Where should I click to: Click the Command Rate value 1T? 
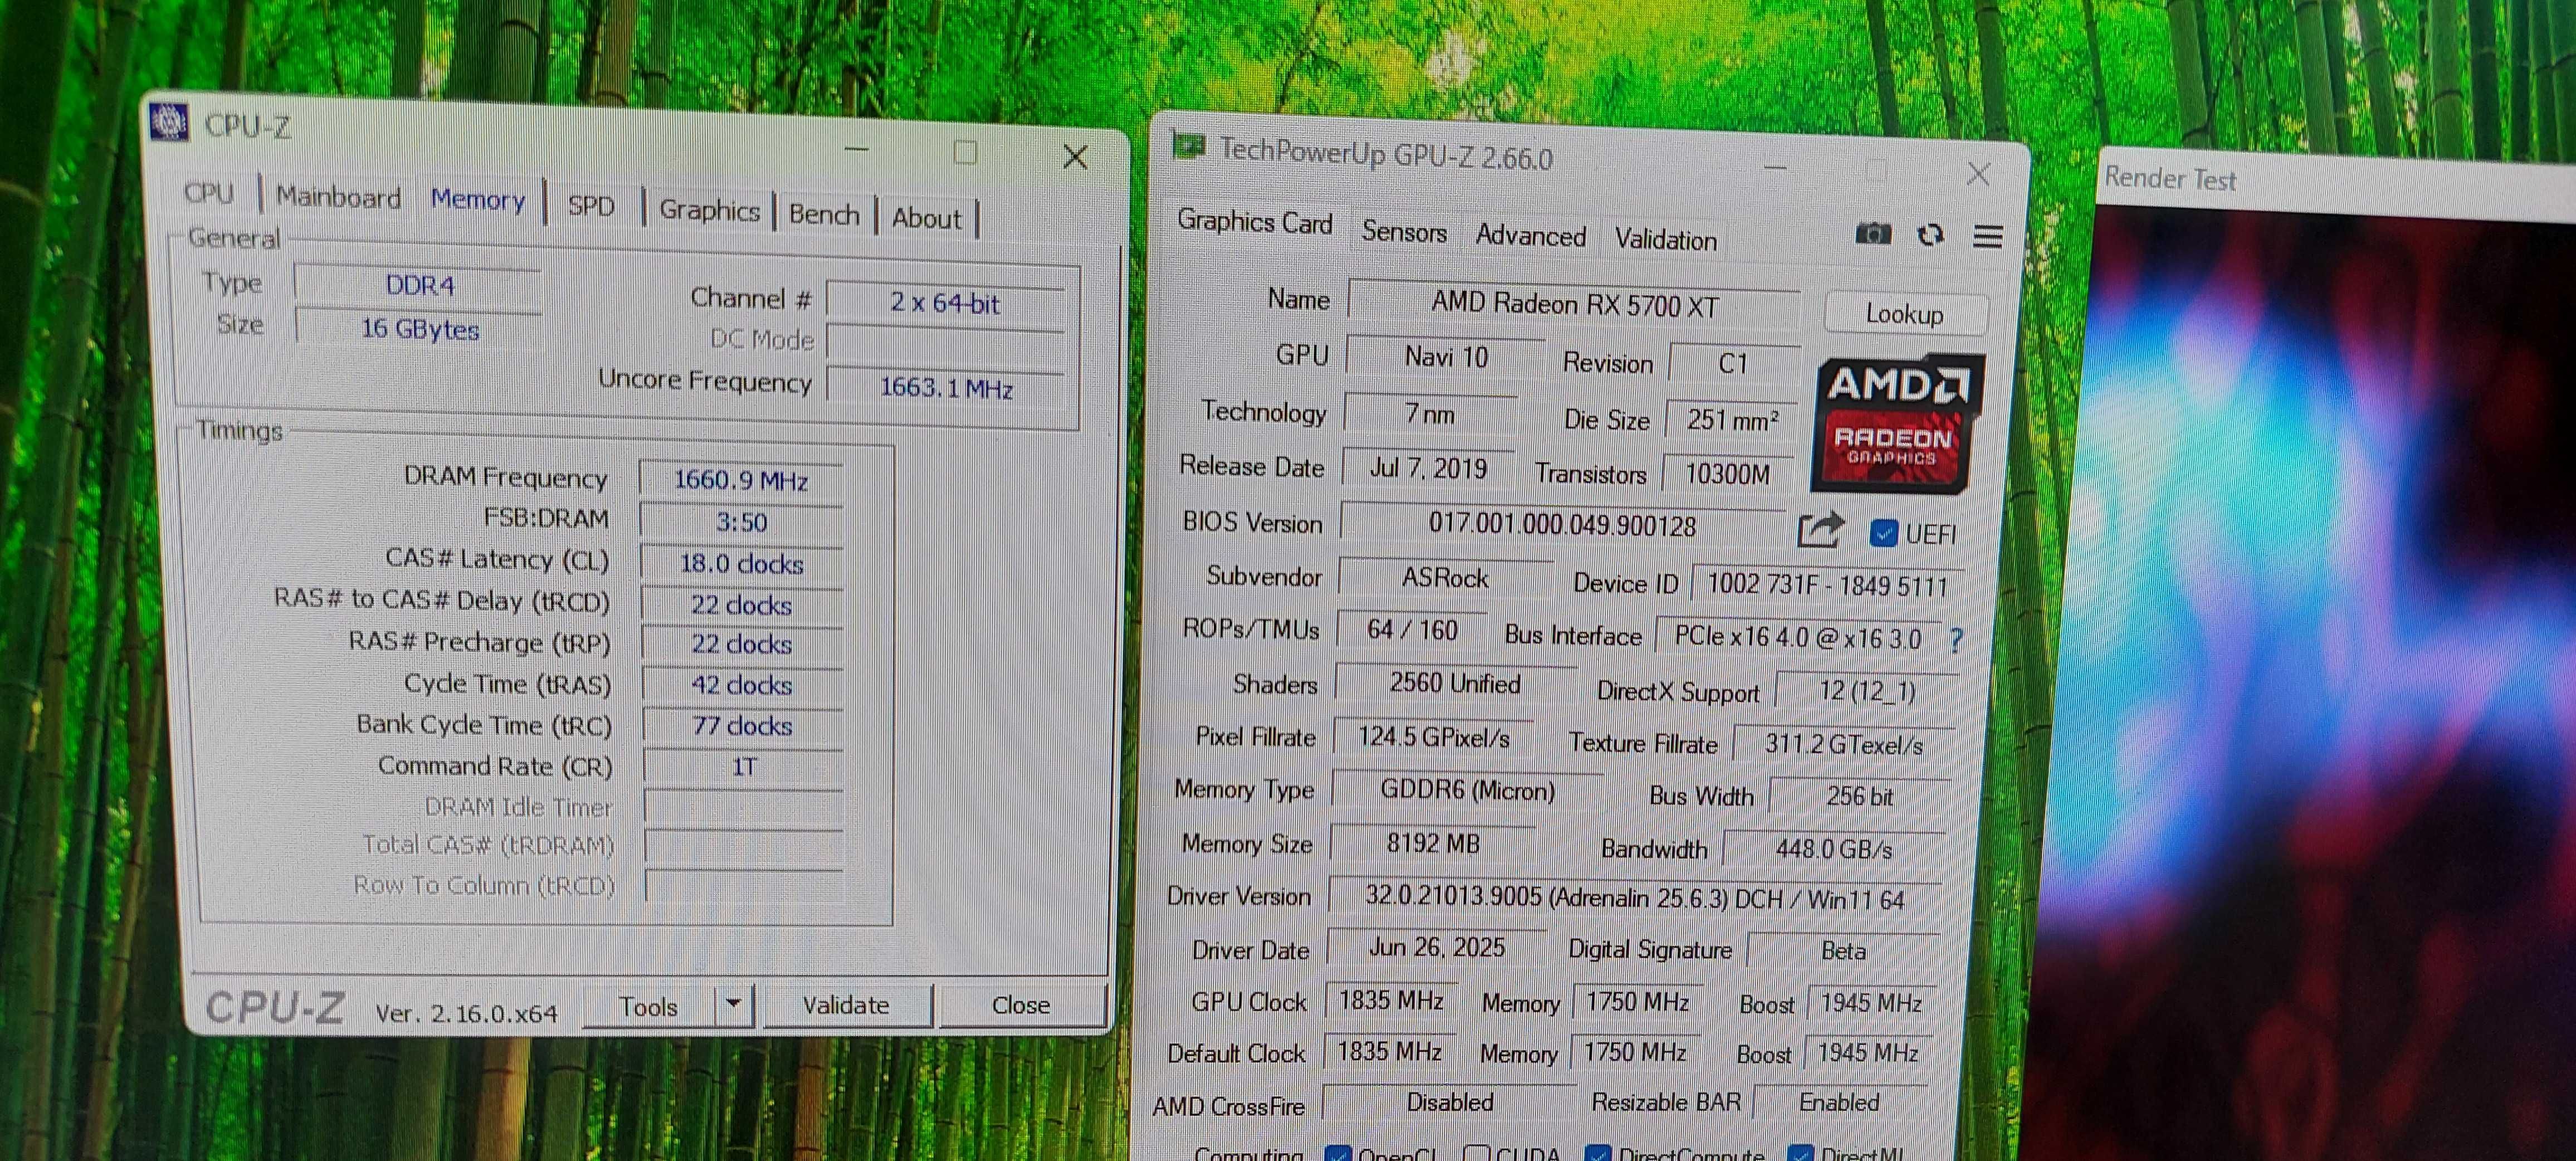pos(743,766)
